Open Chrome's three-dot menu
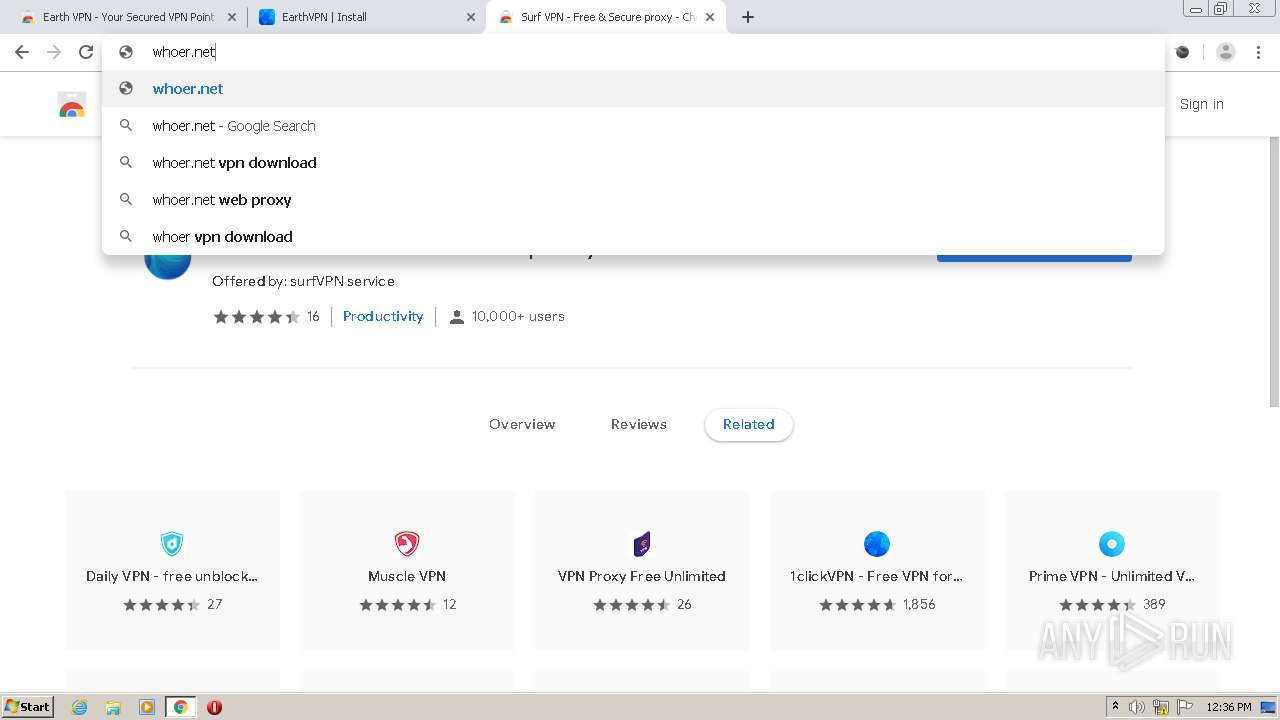 [x=1259, y=52]
